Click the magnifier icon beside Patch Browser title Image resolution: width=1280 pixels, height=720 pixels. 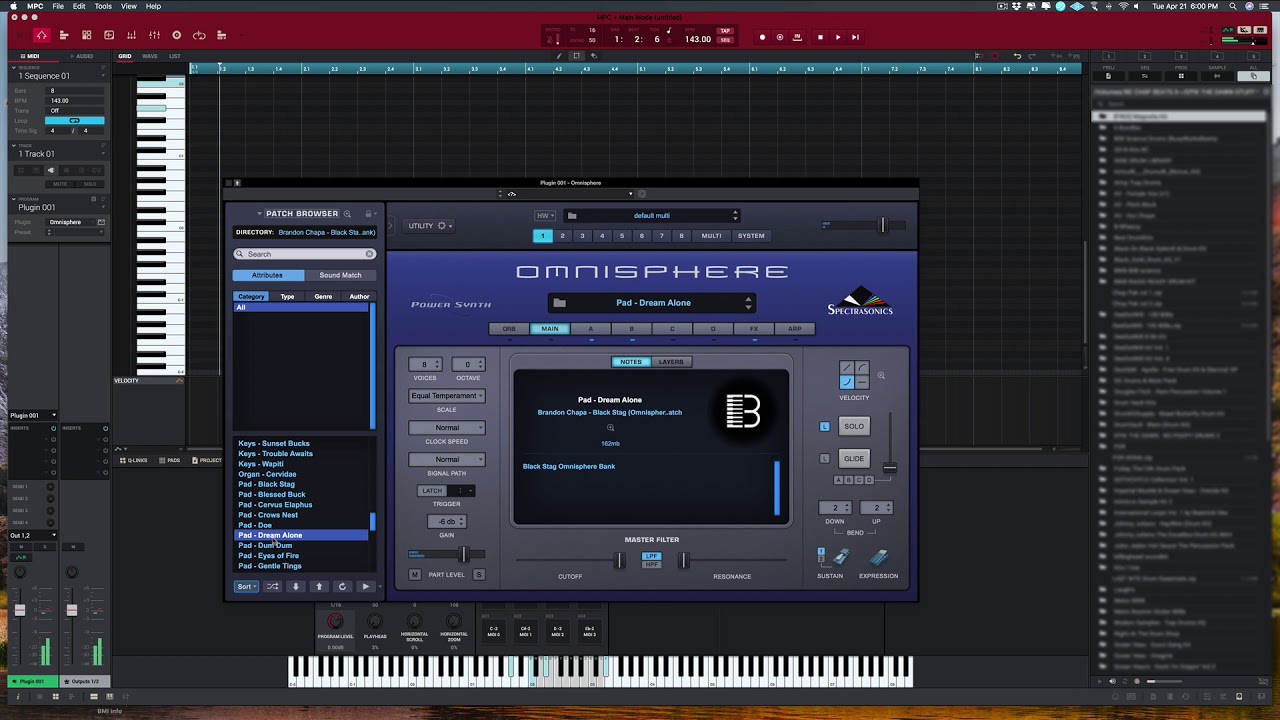(347, 213)
